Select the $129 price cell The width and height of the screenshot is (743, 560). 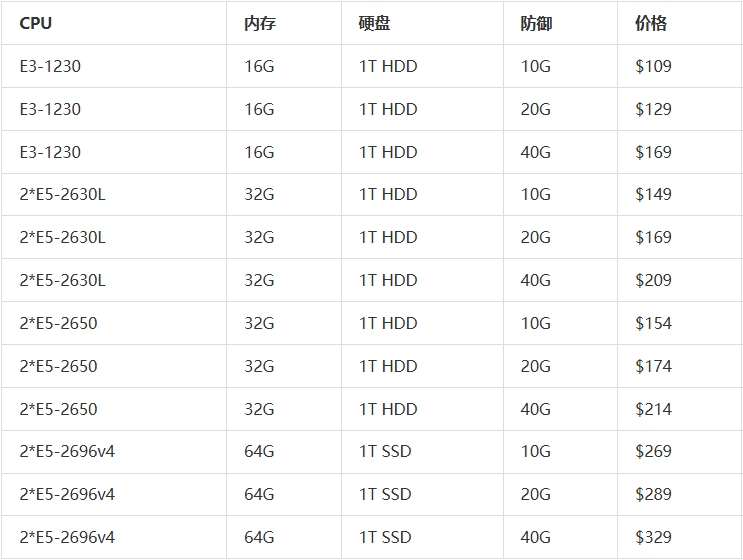[x=653, y=109]
